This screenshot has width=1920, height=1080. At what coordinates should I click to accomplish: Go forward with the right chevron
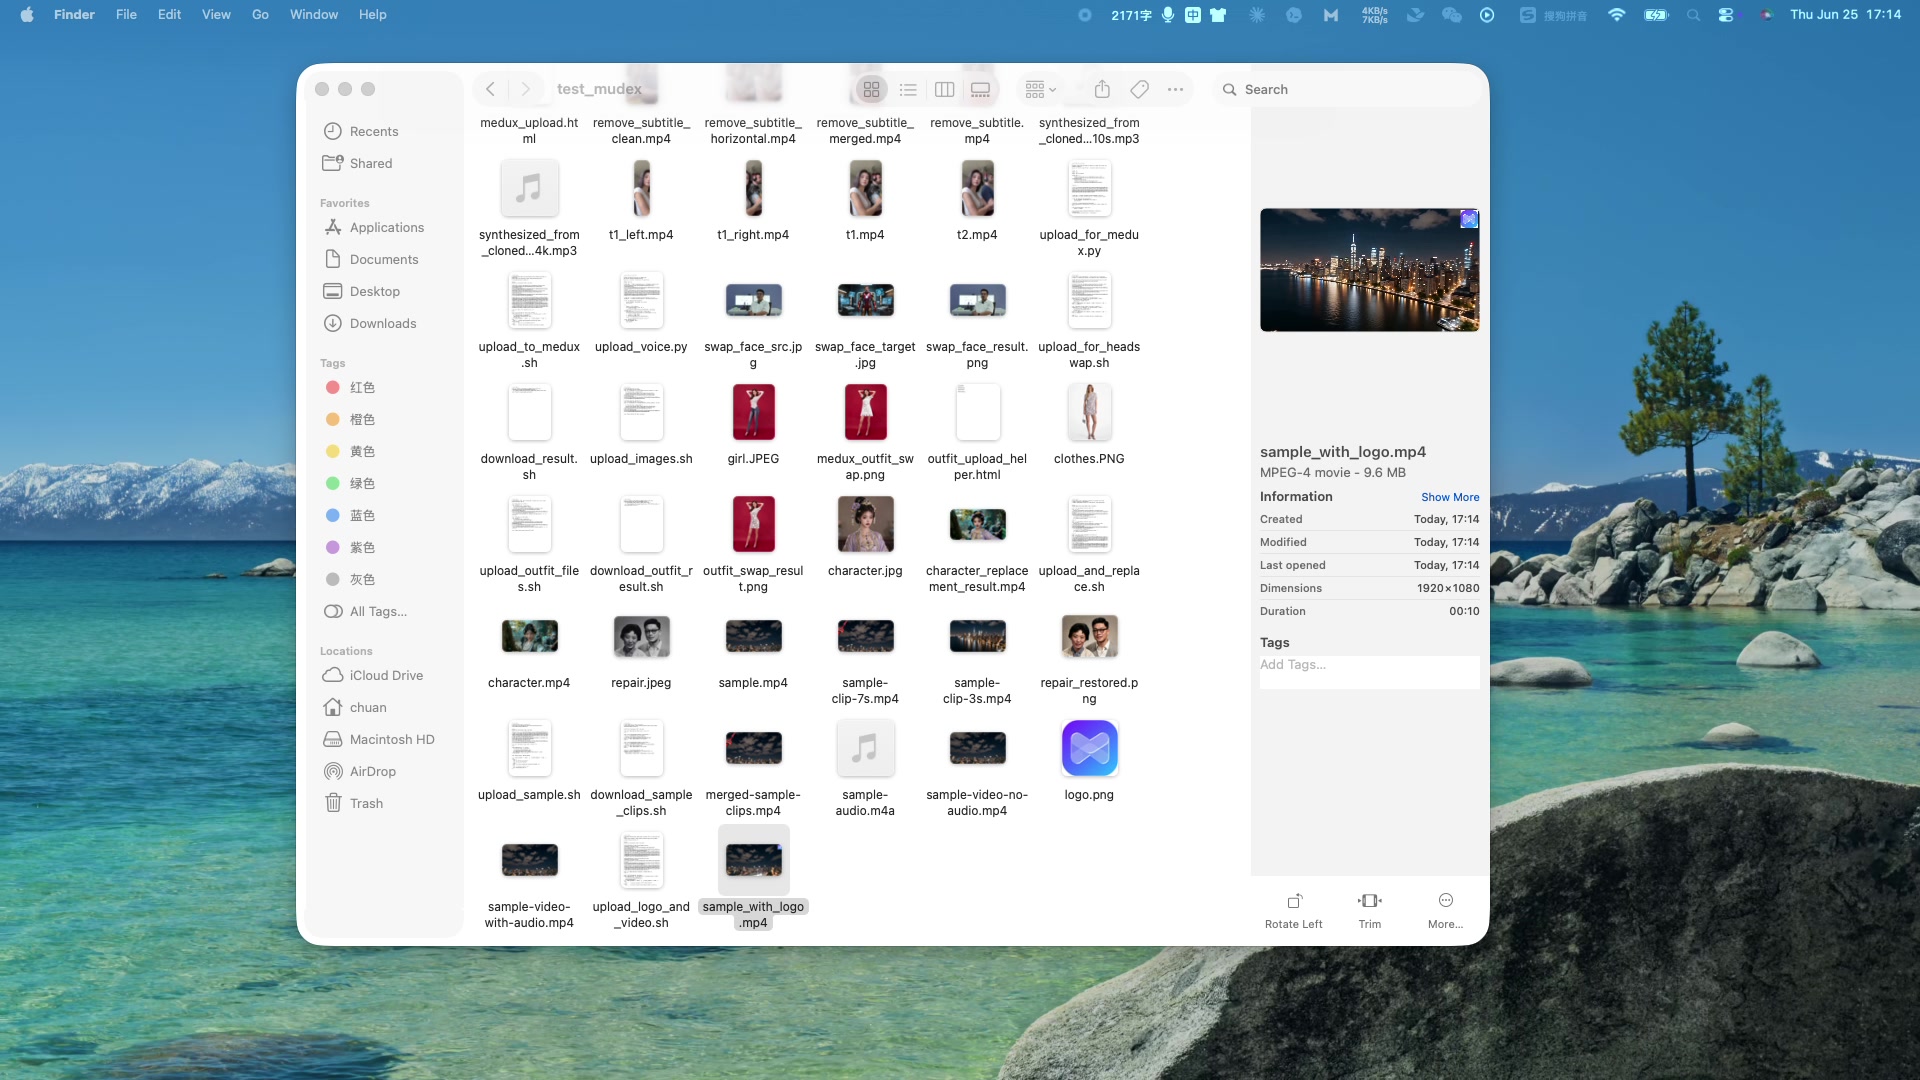tap(525, 89)
